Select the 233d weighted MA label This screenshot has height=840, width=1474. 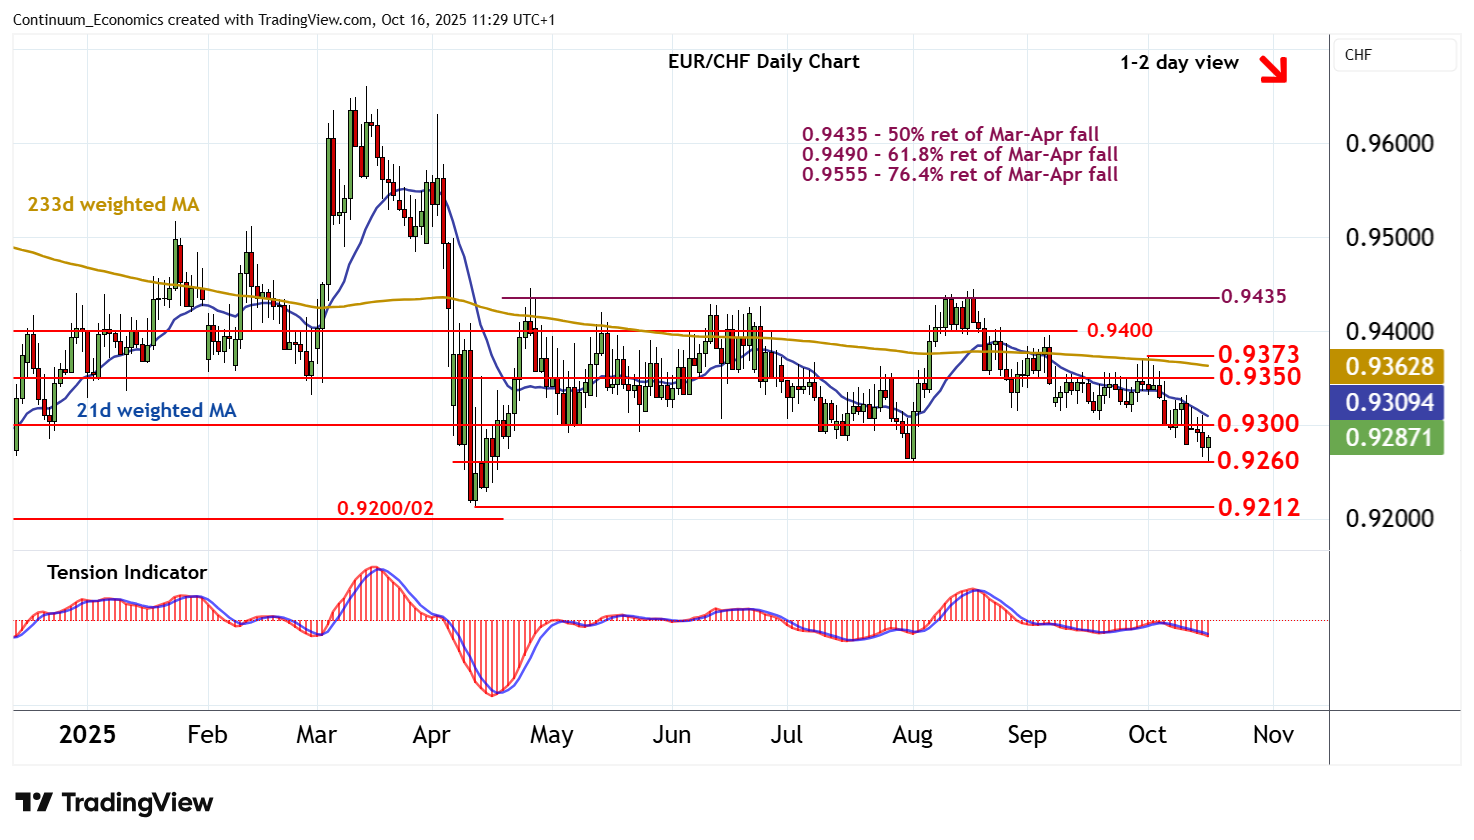[113, 205]
